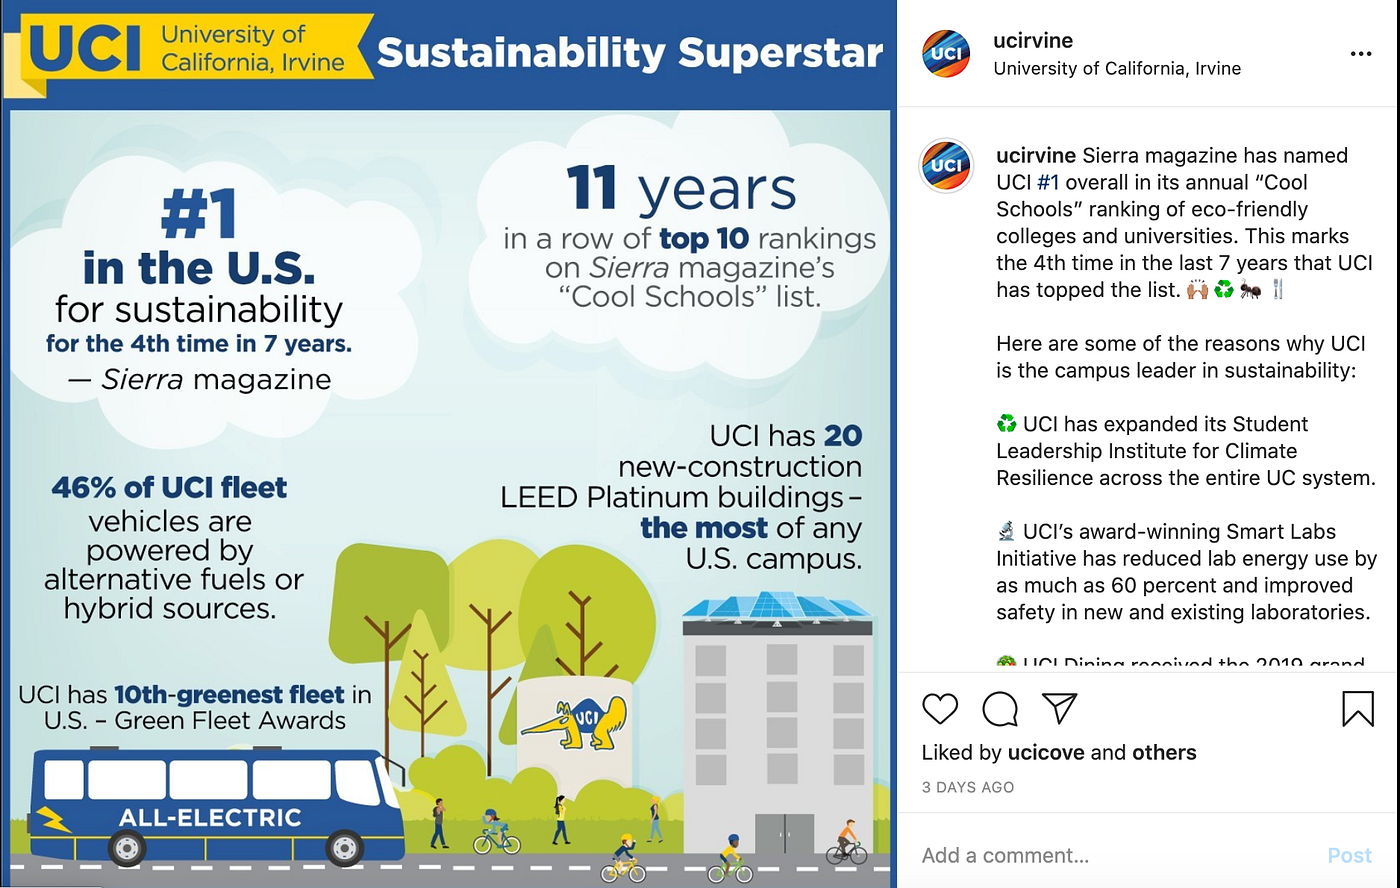This screenshot has height=888, width=1400.
Task: Click UCI avatar beside the caption
Action: click(x=946, y=165)
